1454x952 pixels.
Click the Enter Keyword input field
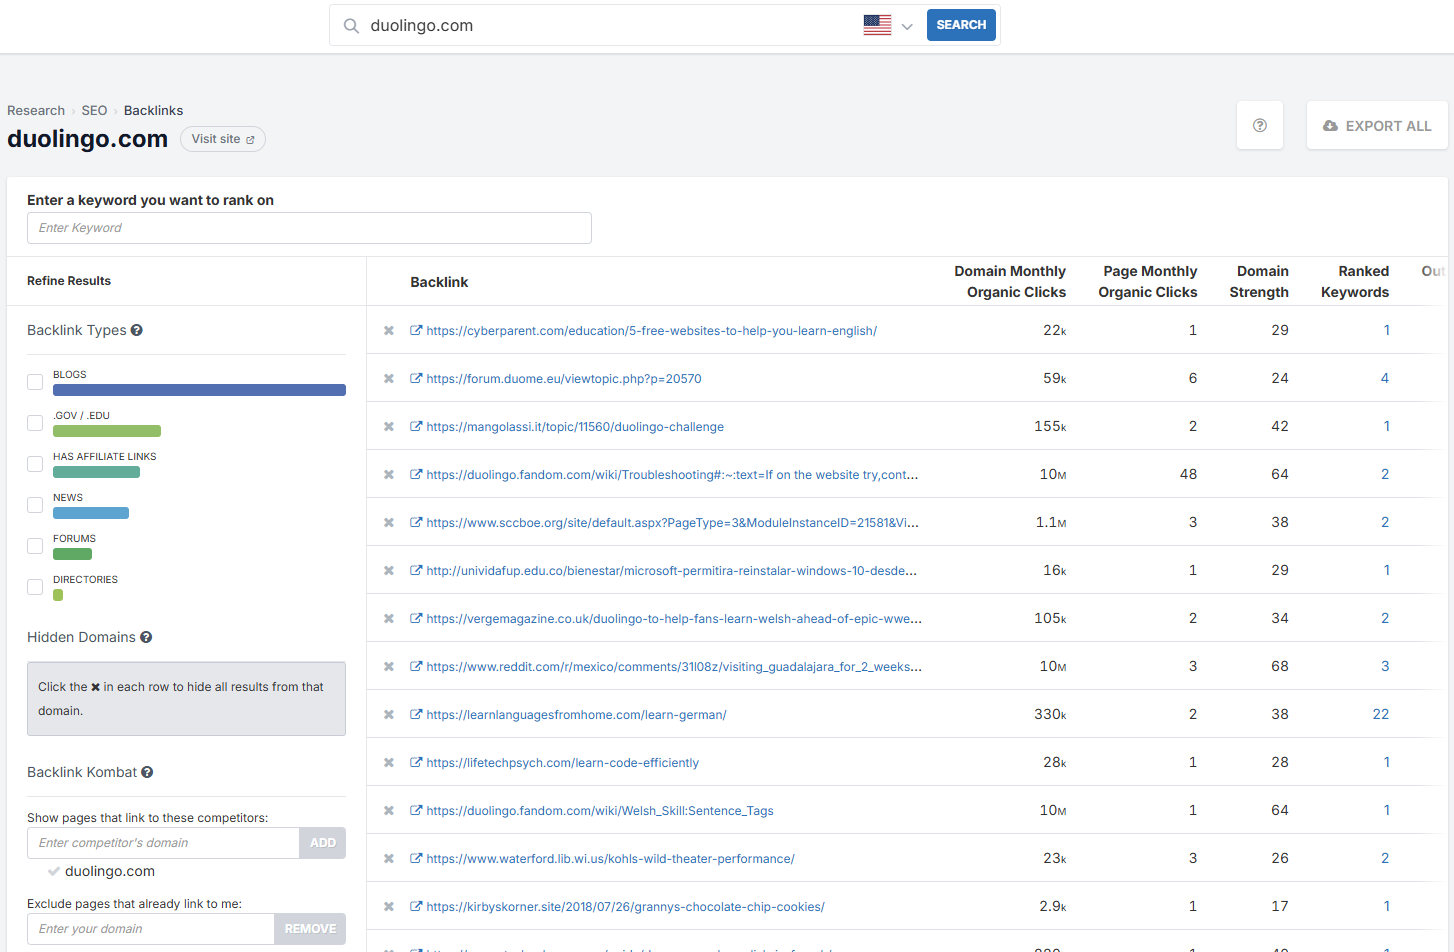[309, 228]
